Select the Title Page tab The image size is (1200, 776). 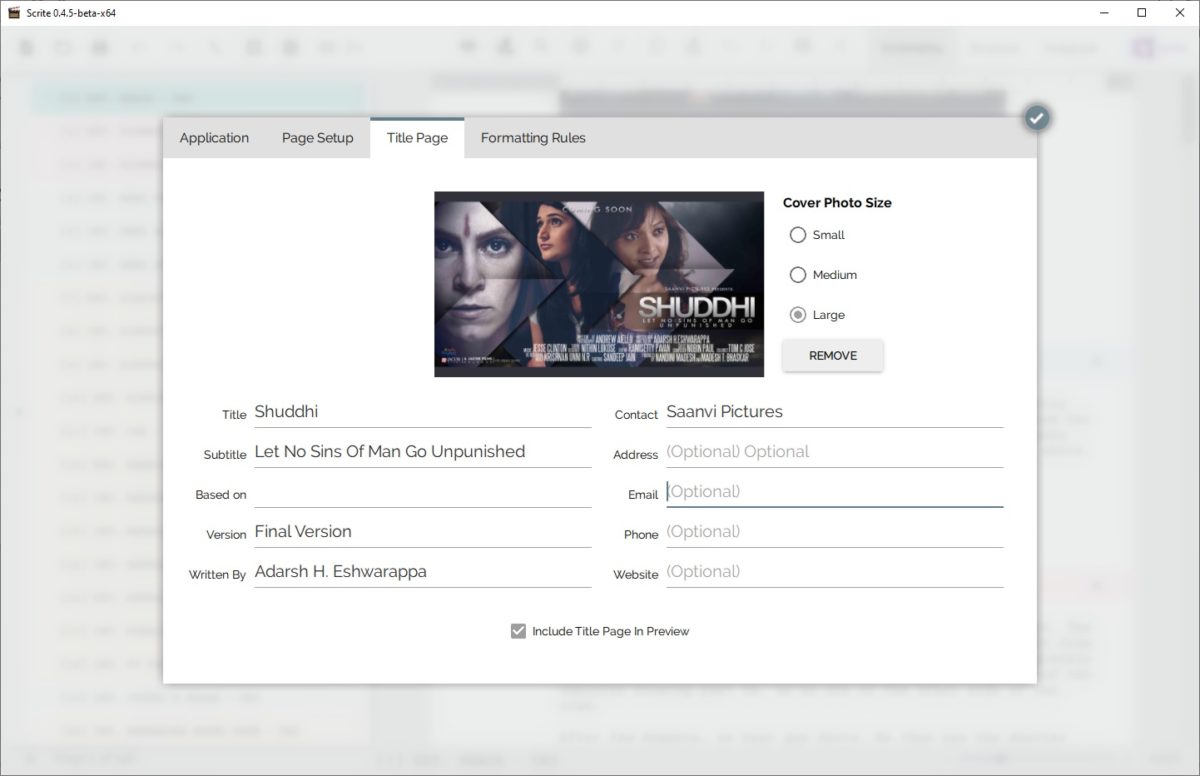417,138
